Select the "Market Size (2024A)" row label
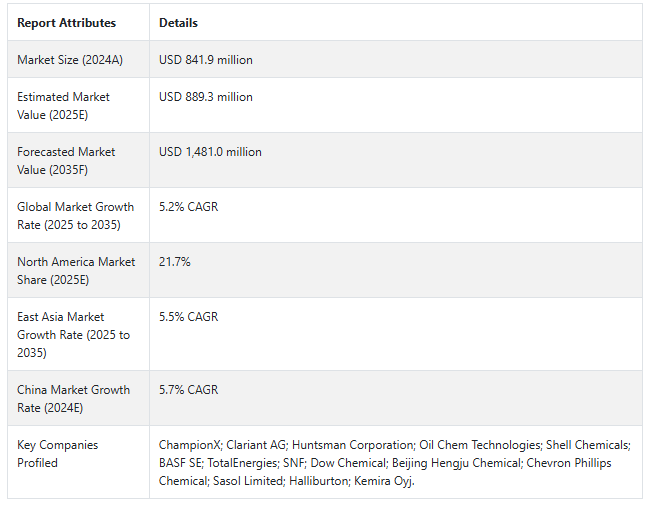Image resolution: width=646 pixels, height=505 pixels. pos(69,60)
